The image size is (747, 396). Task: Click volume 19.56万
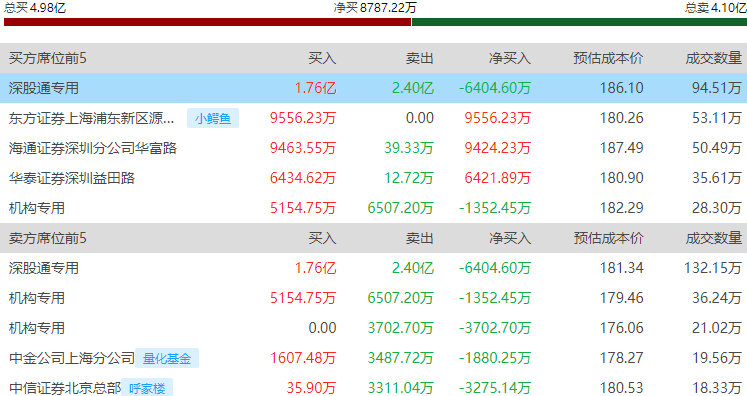[x=717, y=358]
